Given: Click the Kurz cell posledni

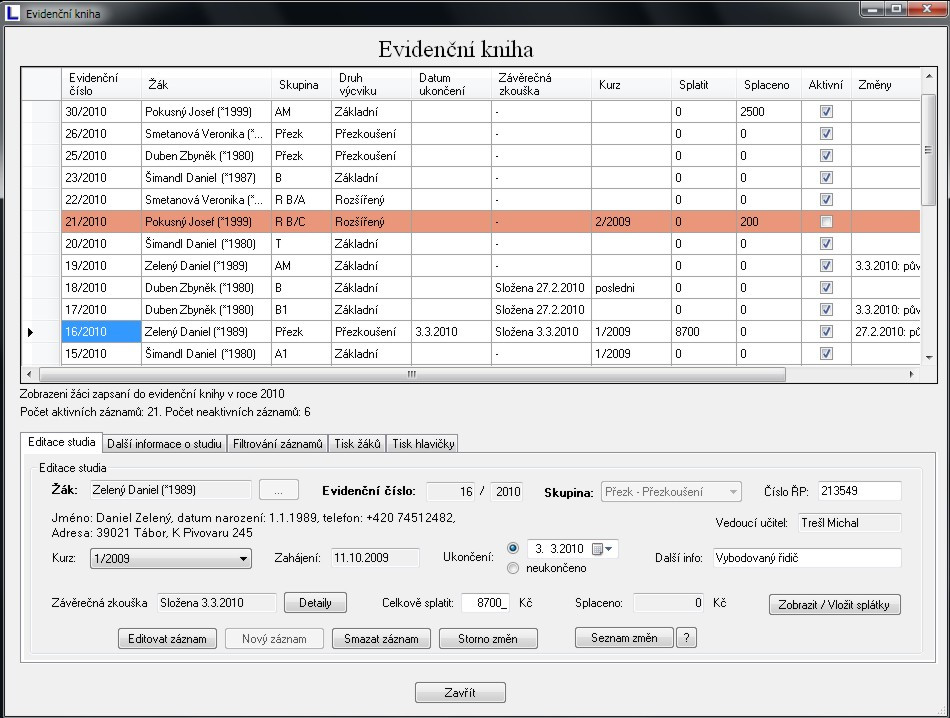Looking at the screenshot, I should 631,288.
